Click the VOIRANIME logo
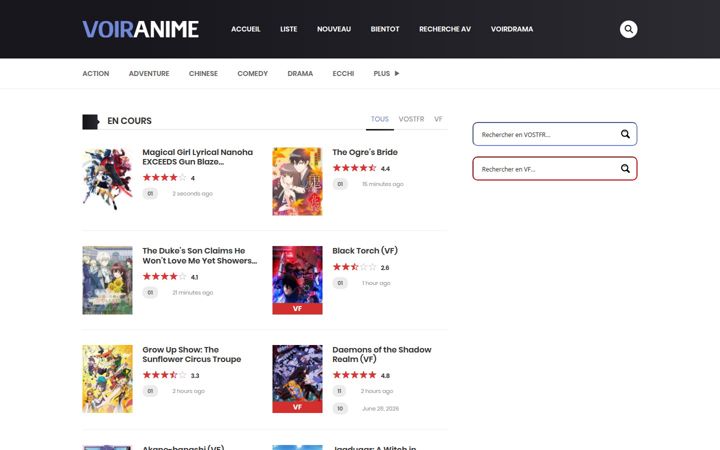The image size is (720, 450). point(141,29)
